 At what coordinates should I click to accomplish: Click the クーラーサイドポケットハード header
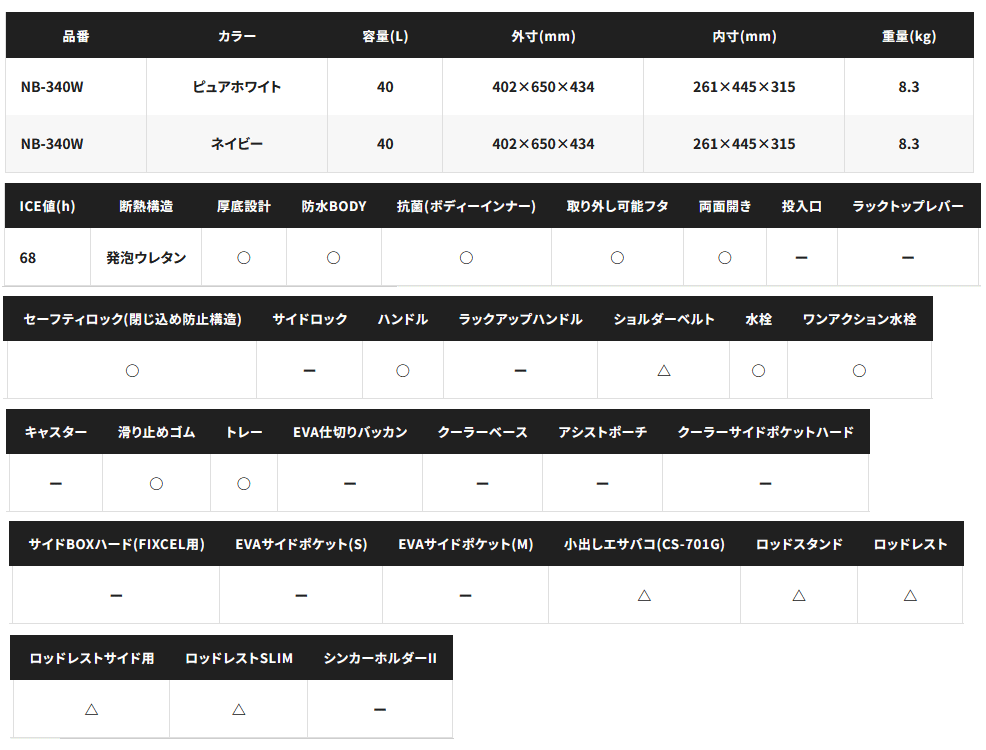click(765, 433)
